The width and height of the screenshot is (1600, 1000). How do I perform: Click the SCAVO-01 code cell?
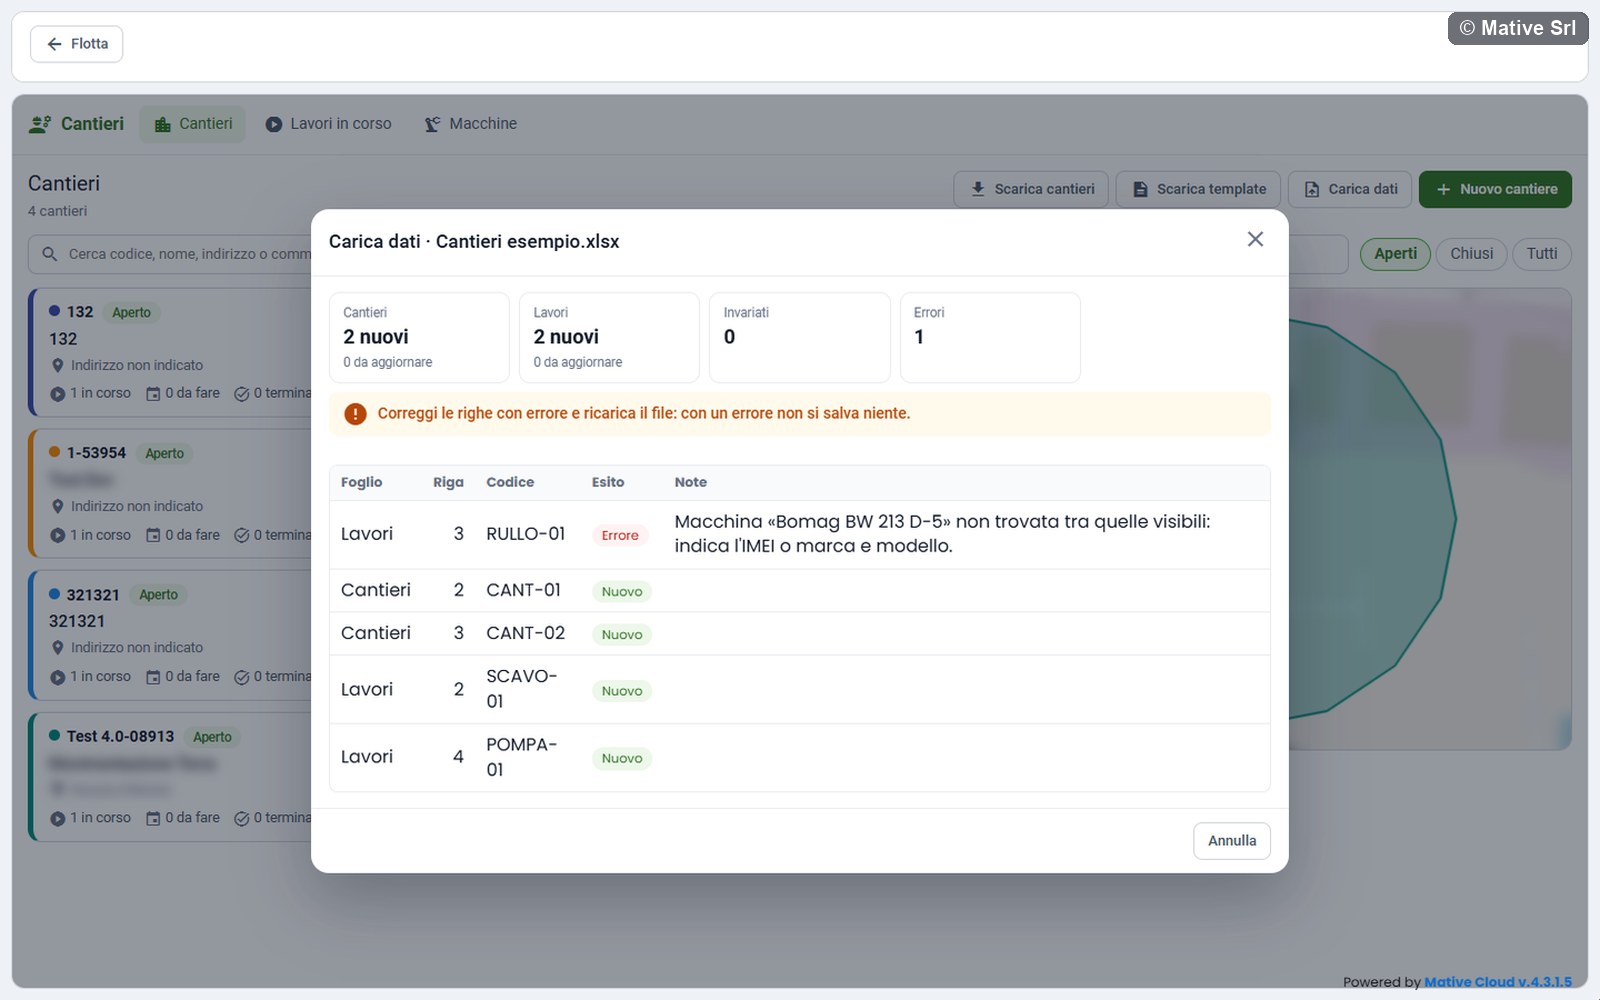point(521,689)
